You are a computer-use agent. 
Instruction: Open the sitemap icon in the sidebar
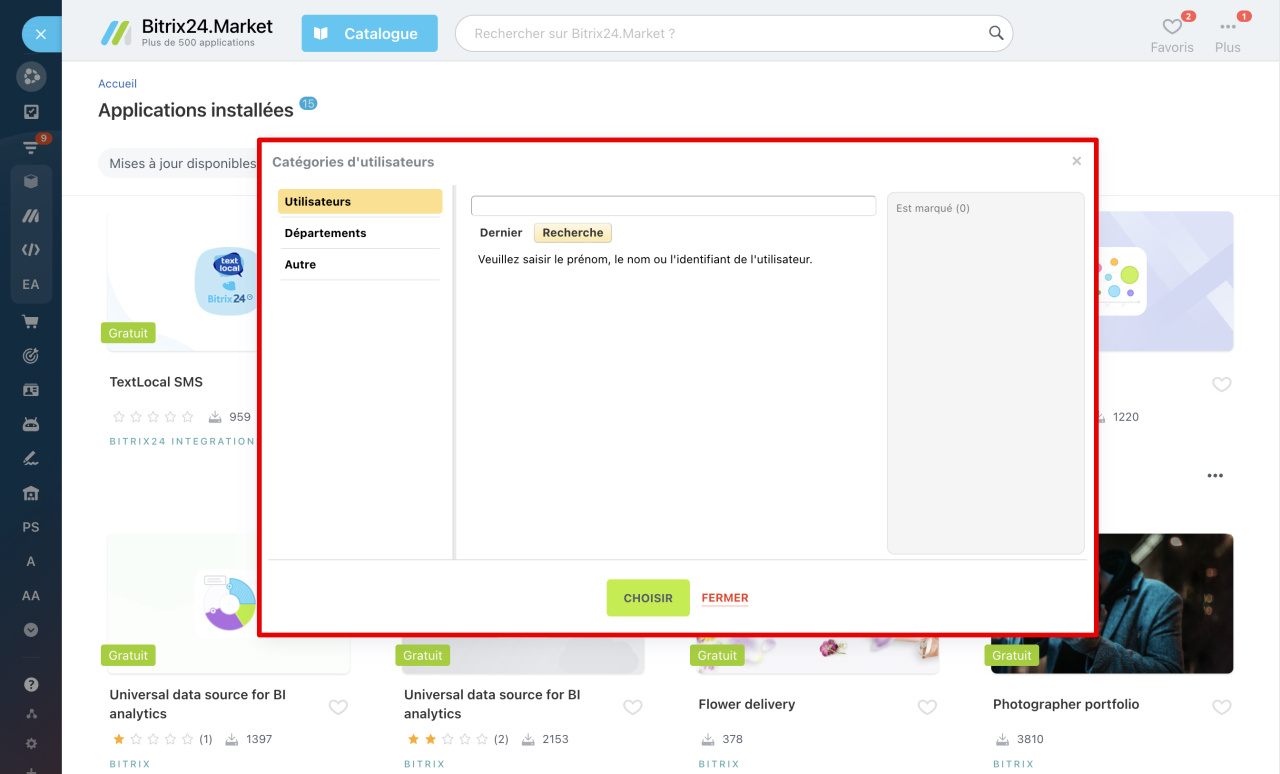[x=31, y=714]
